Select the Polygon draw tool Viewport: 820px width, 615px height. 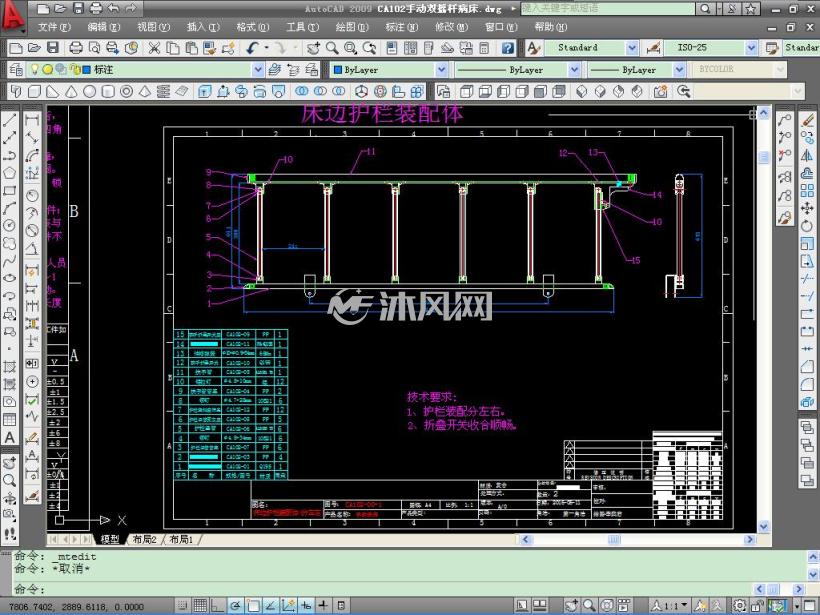[9, 173]
